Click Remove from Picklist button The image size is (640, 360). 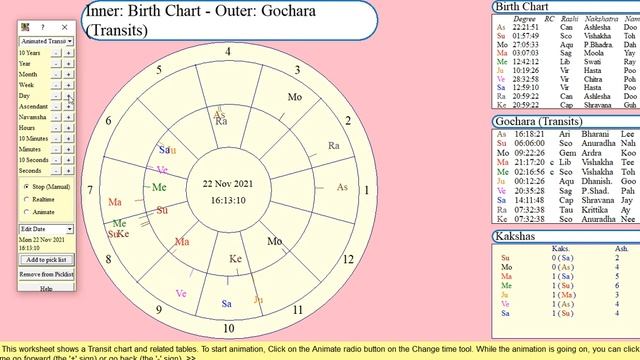(46, 274)
